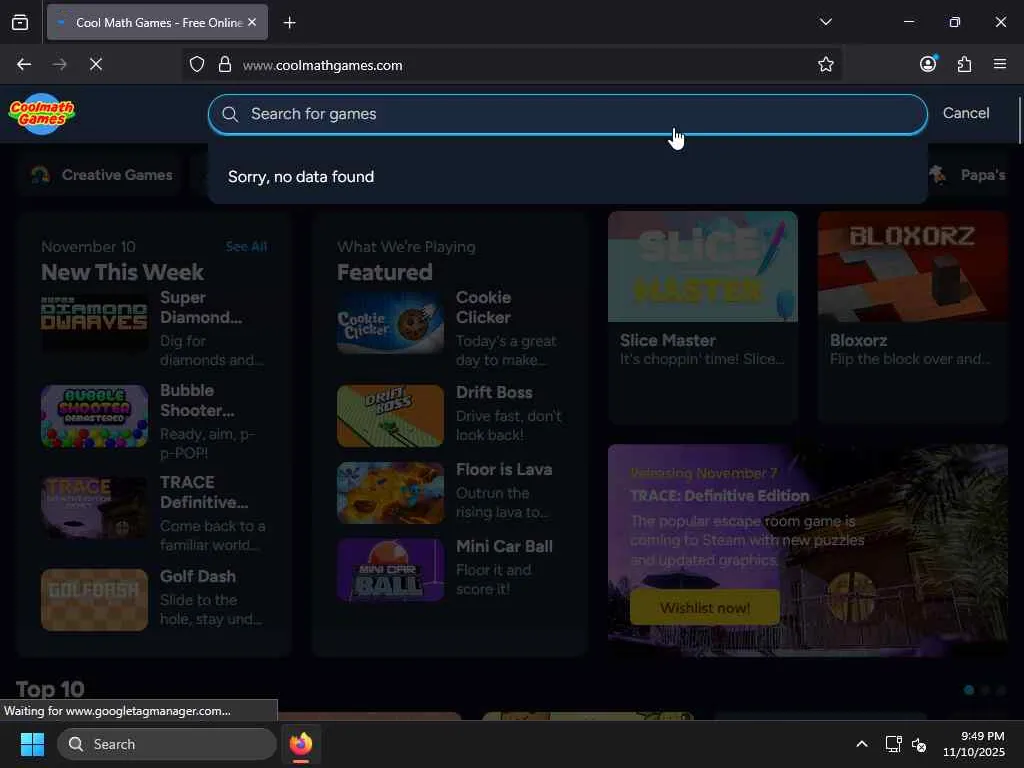Image resolution: width=1024 pixels, height=768 pixels.
Task: Open the Bloxorz game card
Action: coord(912,316)
